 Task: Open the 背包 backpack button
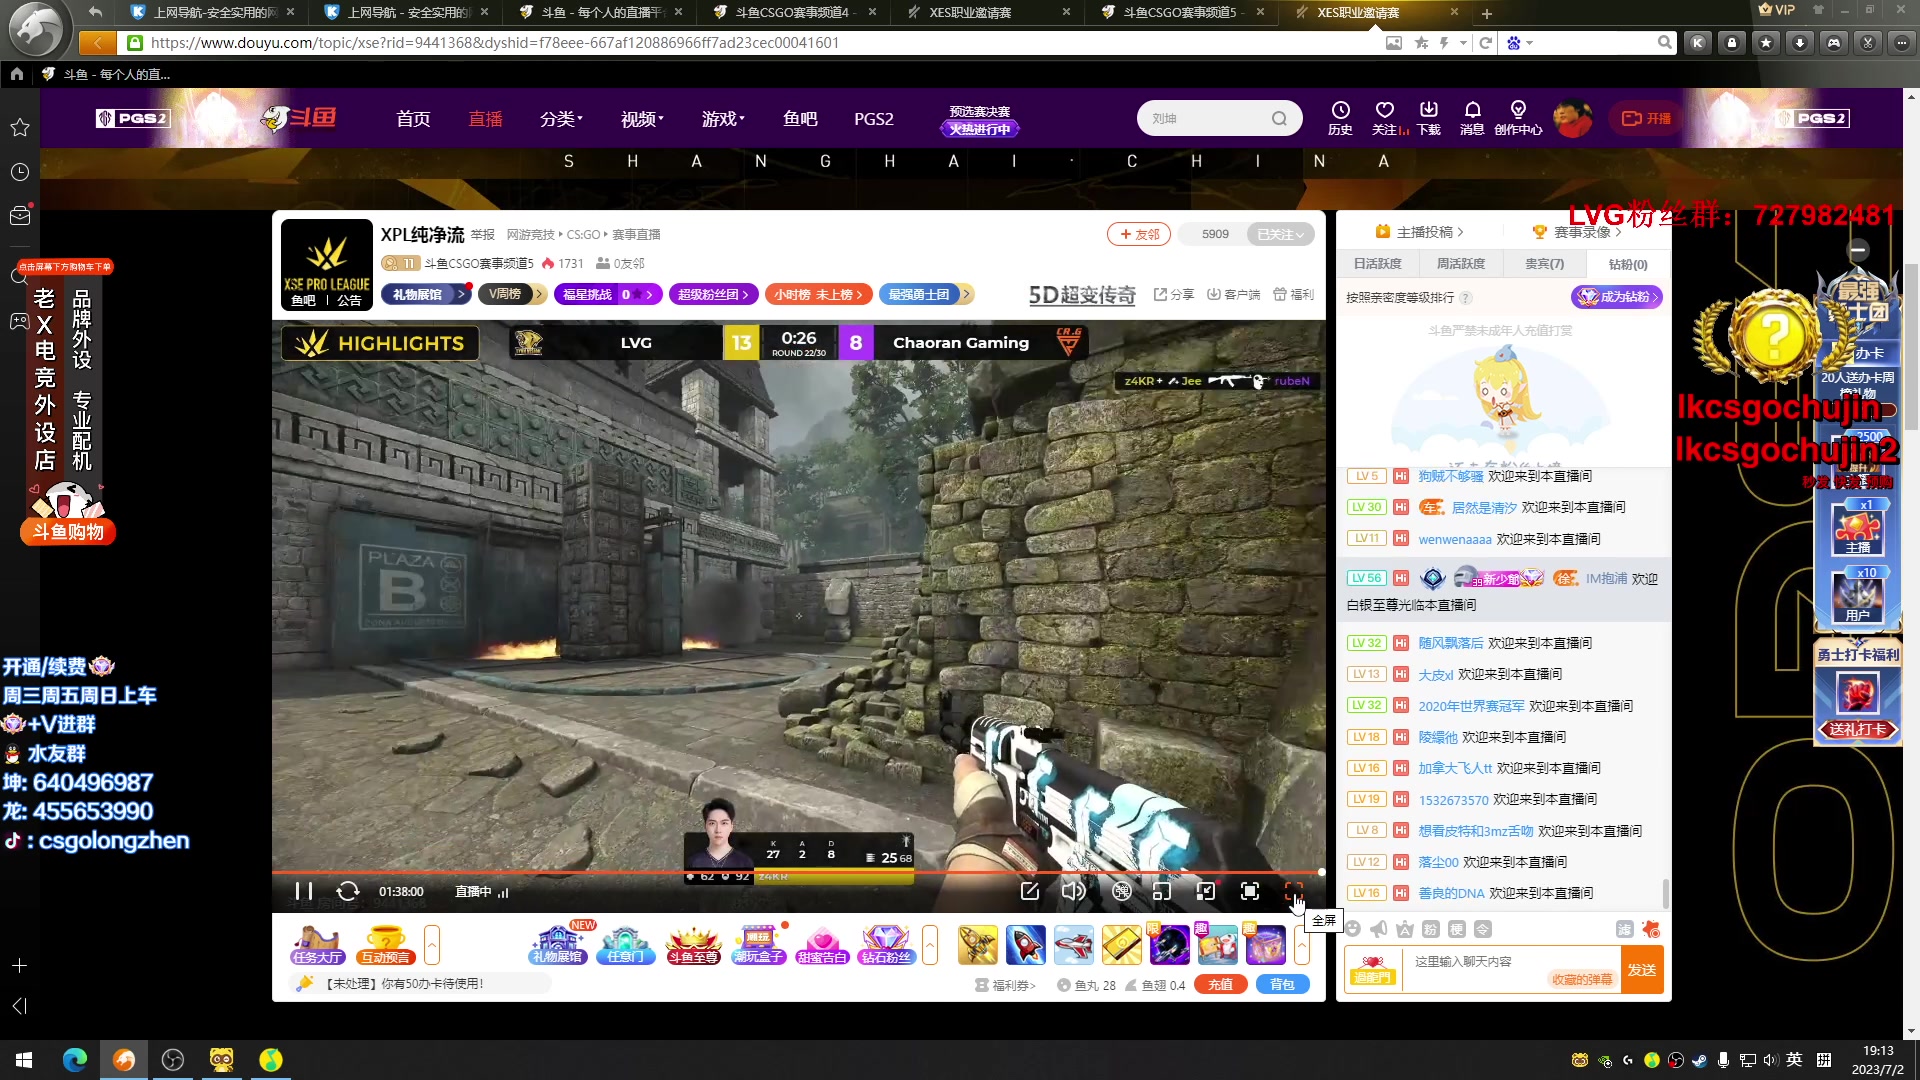click(x=1283, y=985)
